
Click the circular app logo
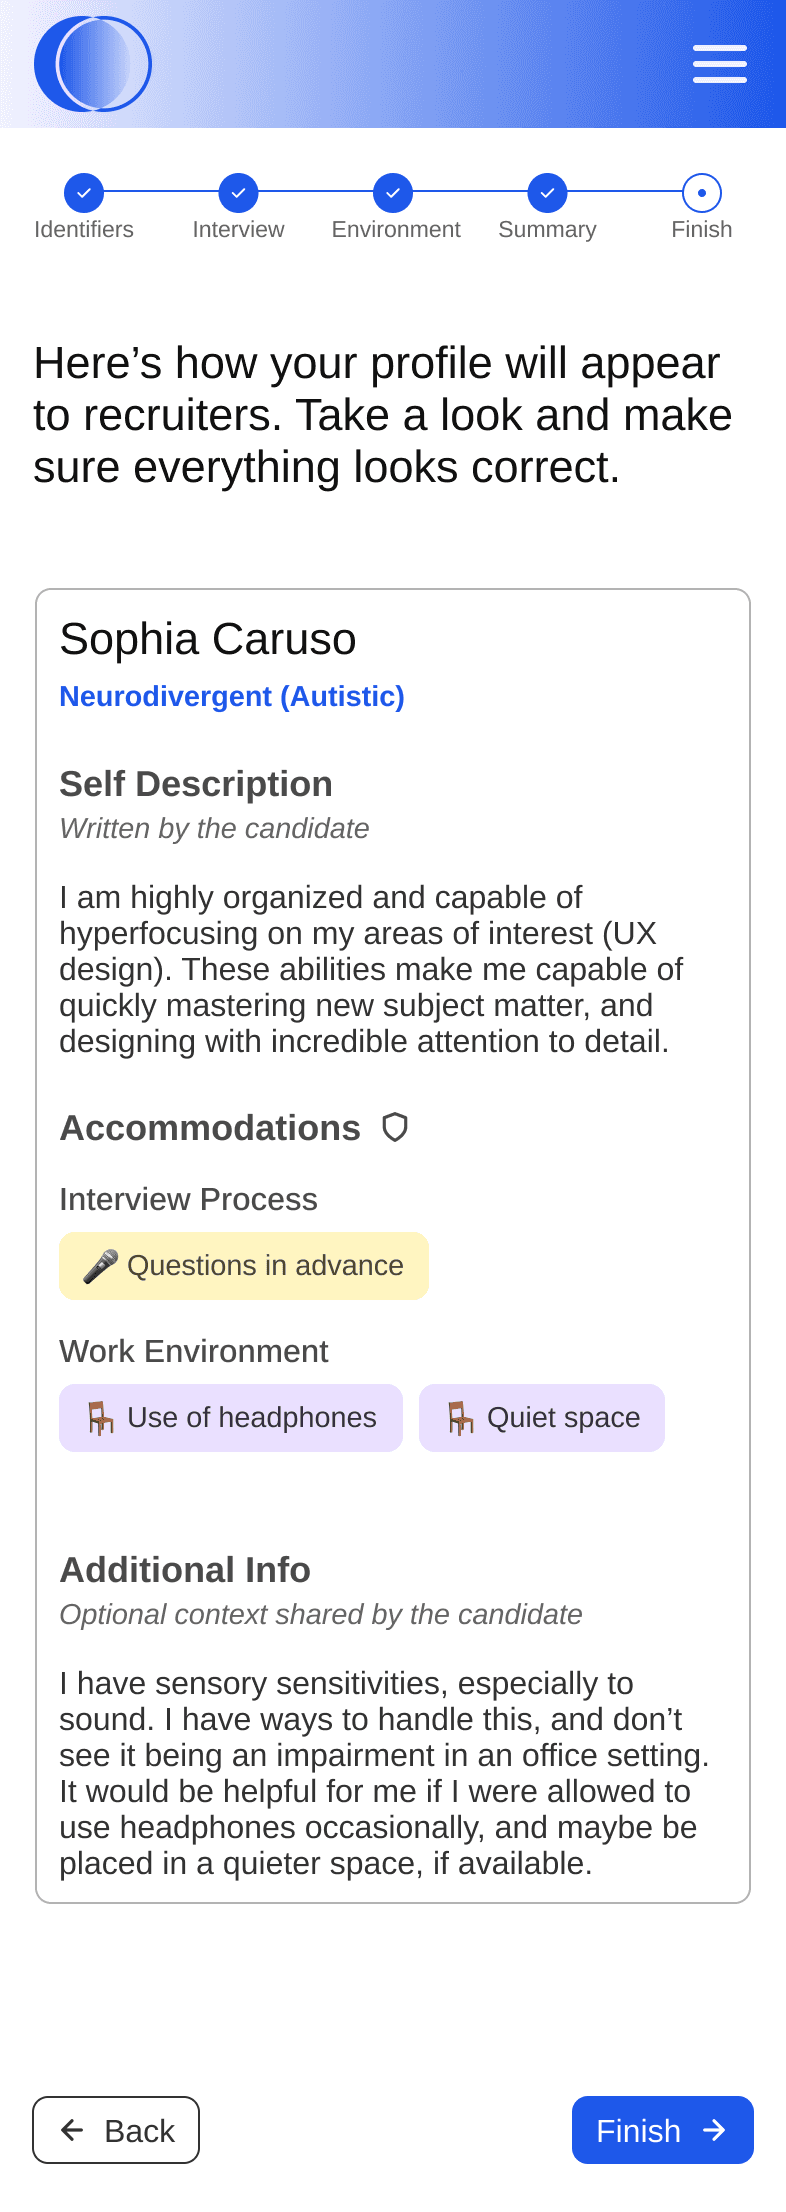point(92,64)
